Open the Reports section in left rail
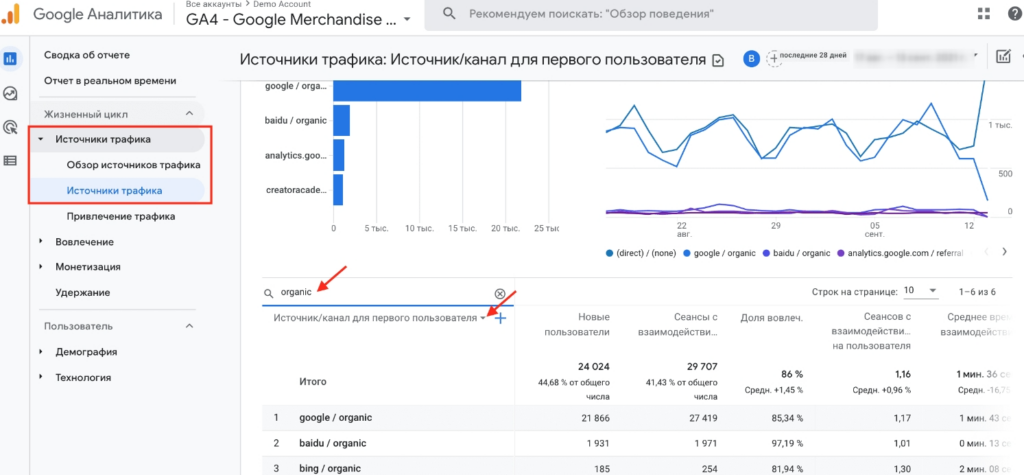1024x475 pixels. [x=10, y=58]
